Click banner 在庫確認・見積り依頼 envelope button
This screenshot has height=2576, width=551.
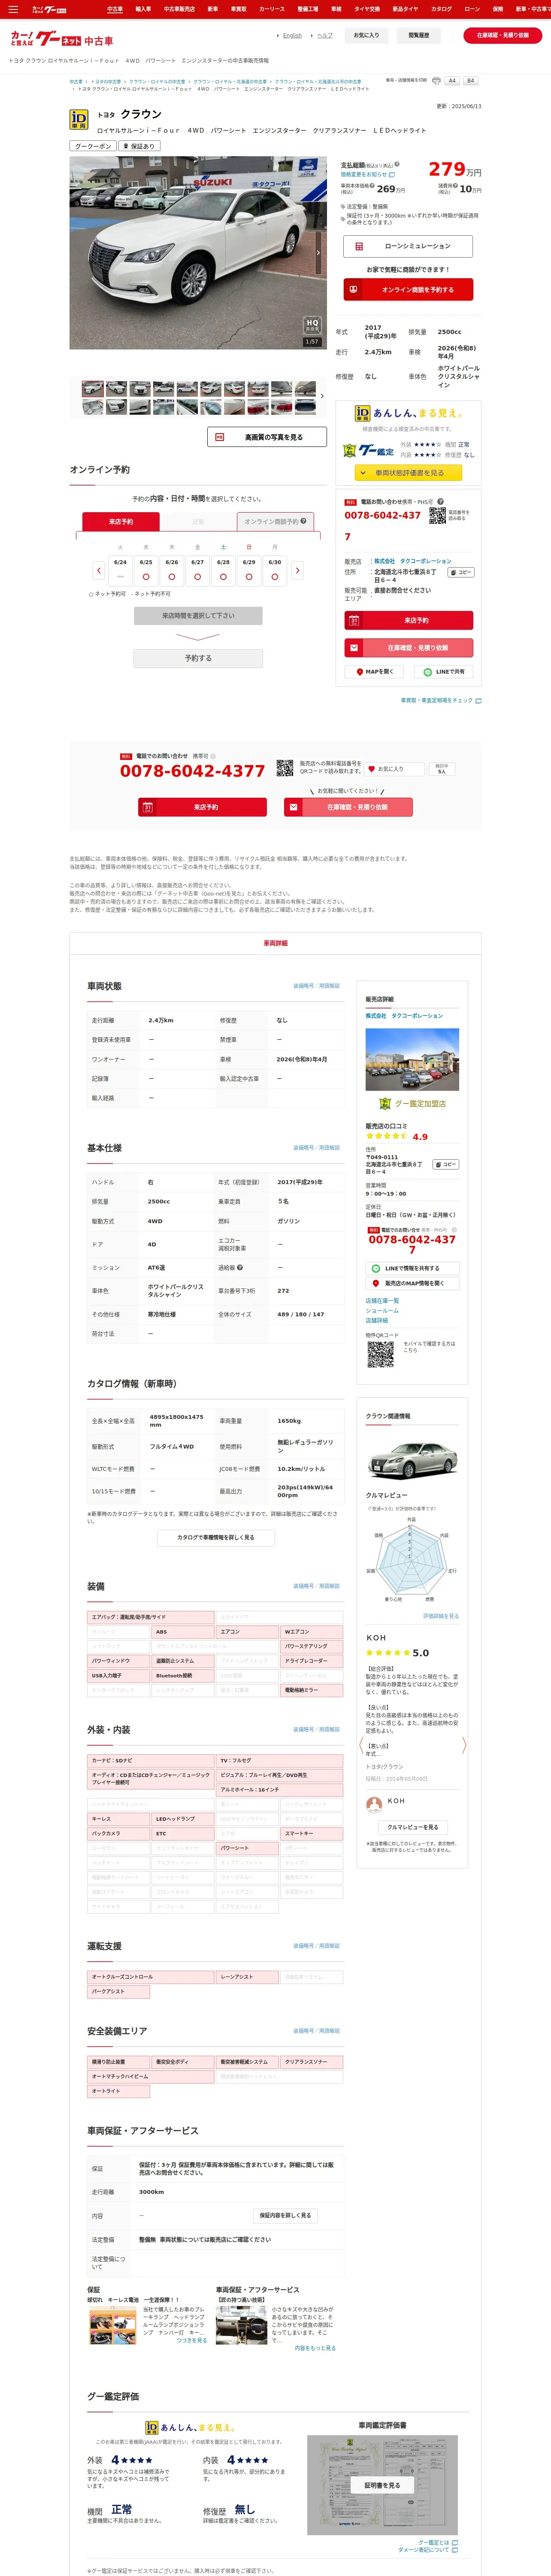(348, 807)
